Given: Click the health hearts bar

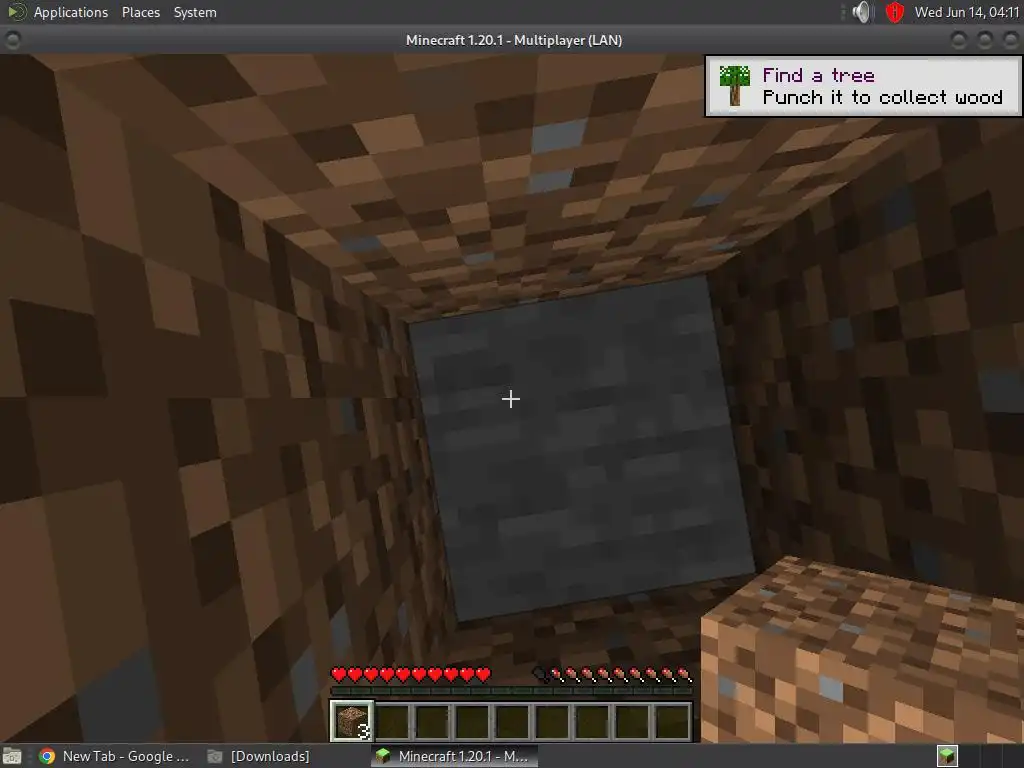Looking at the screenshot, I should [411, 674].
